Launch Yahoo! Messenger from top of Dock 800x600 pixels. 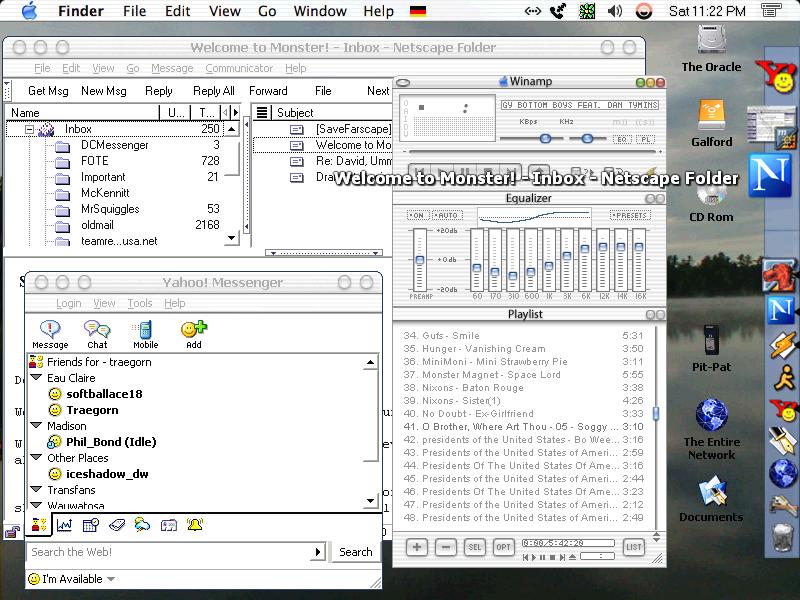click(x=778, y=77)
